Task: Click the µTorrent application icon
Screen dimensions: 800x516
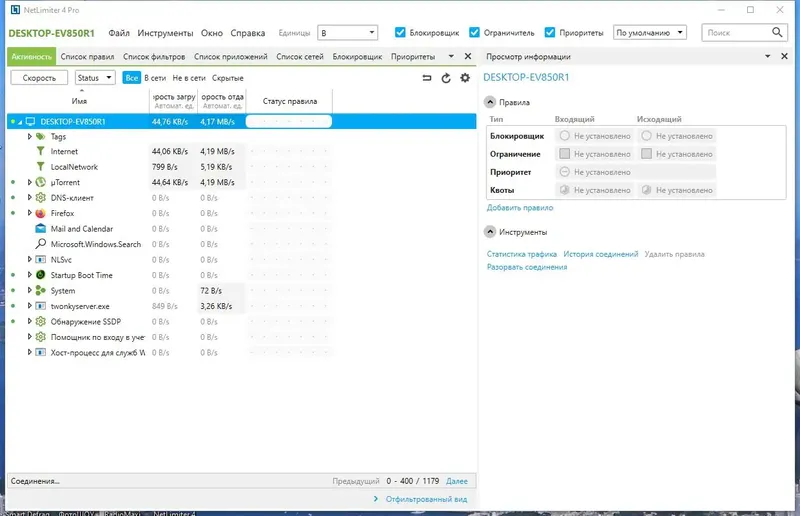Action: [x=40, y=182]
